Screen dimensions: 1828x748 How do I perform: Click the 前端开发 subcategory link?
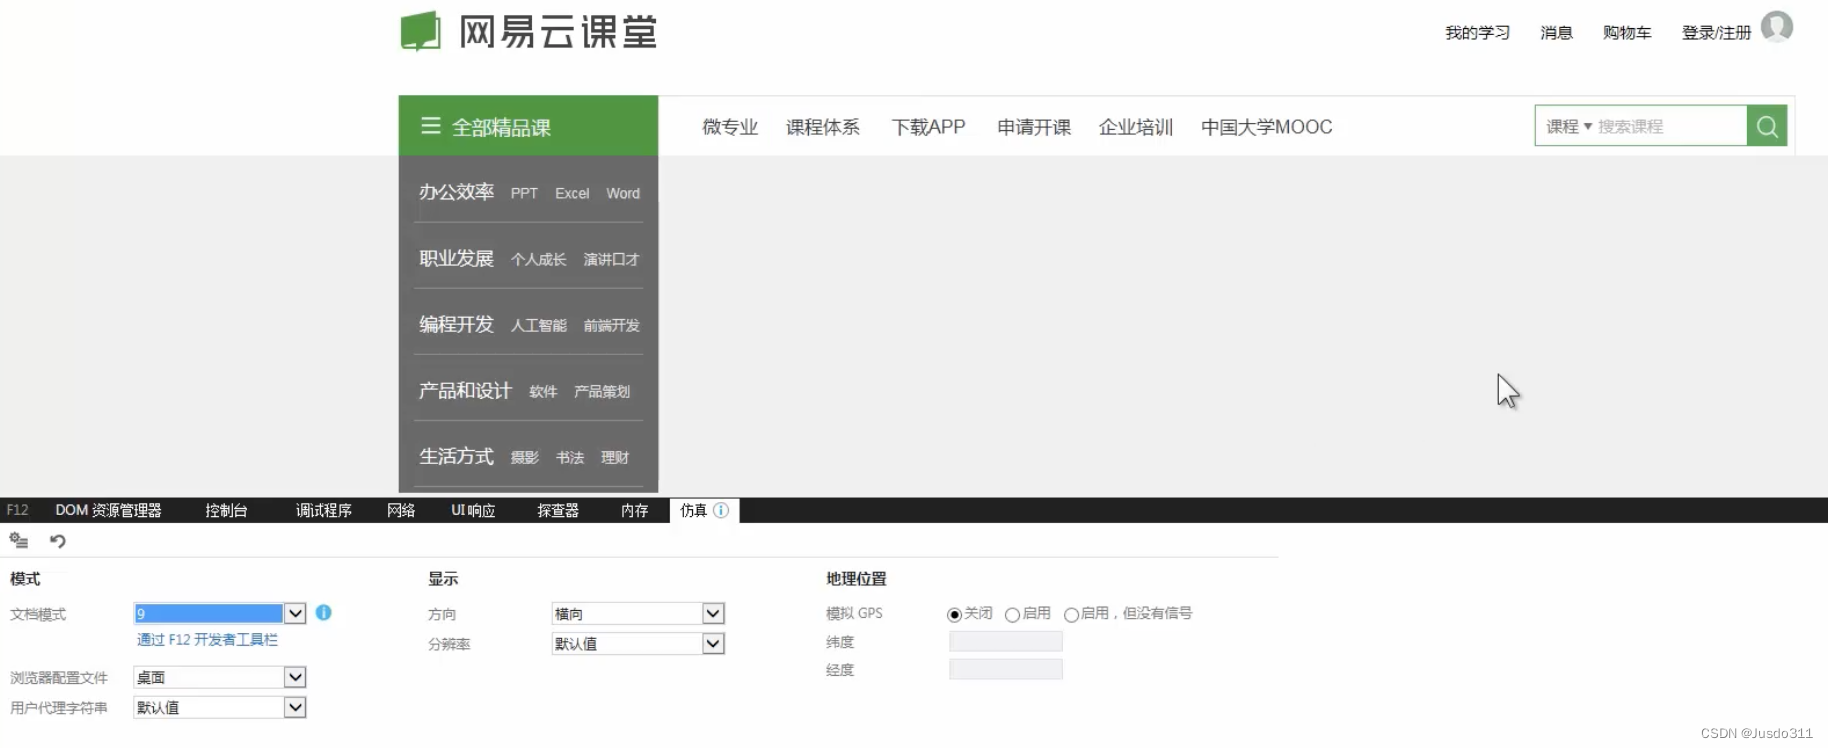(x=611, y=325)
